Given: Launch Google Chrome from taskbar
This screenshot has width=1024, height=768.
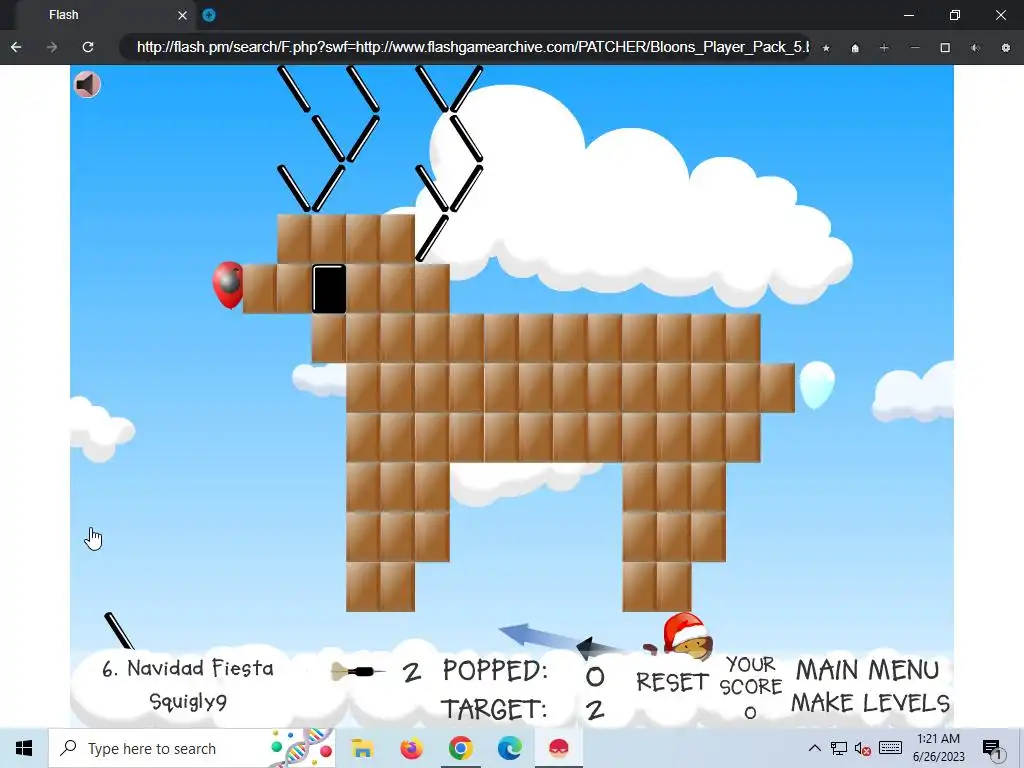Looking at the screenshot, I should [x=460, y=748].
